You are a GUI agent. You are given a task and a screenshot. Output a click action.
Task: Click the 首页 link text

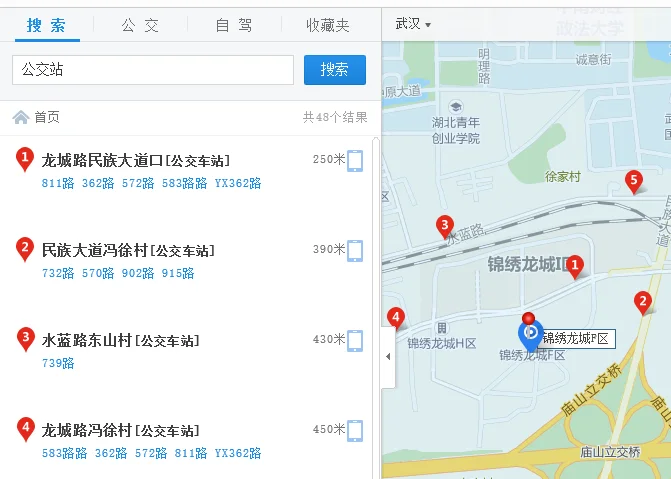coord(47,117)
